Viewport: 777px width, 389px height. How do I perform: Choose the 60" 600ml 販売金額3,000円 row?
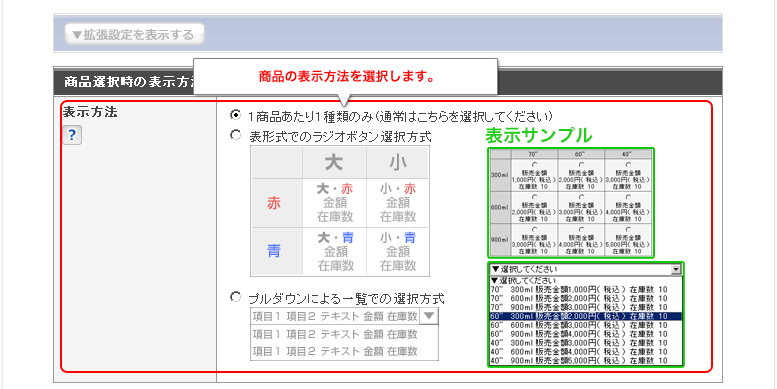pyautogui.click(x=586, y=325)
